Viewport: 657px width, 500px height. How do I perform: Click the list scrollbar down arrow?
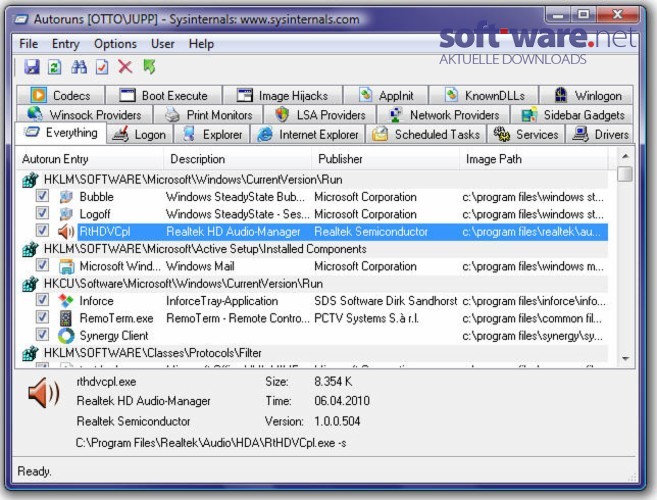(x=625, y=358)
